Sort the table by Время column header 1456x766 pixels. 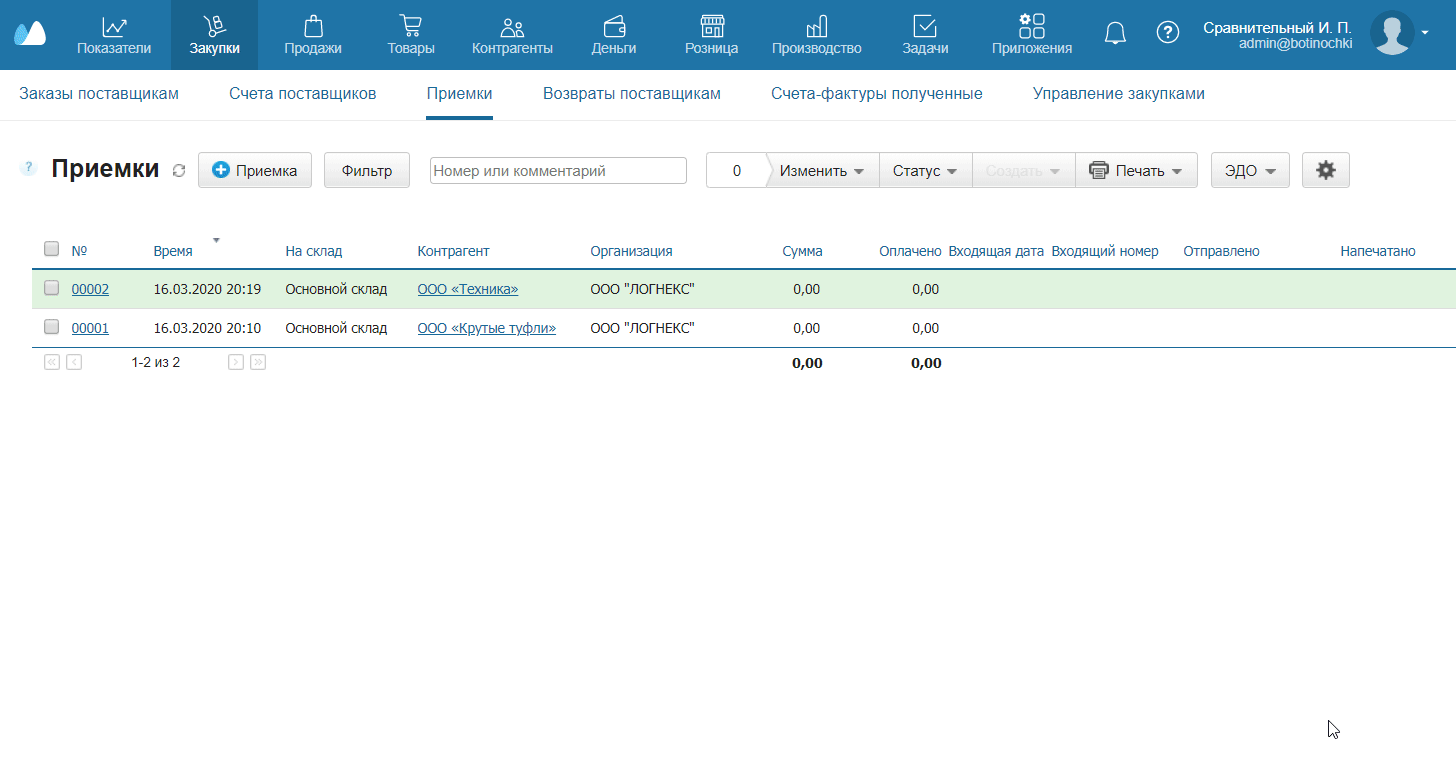point(173,251)
